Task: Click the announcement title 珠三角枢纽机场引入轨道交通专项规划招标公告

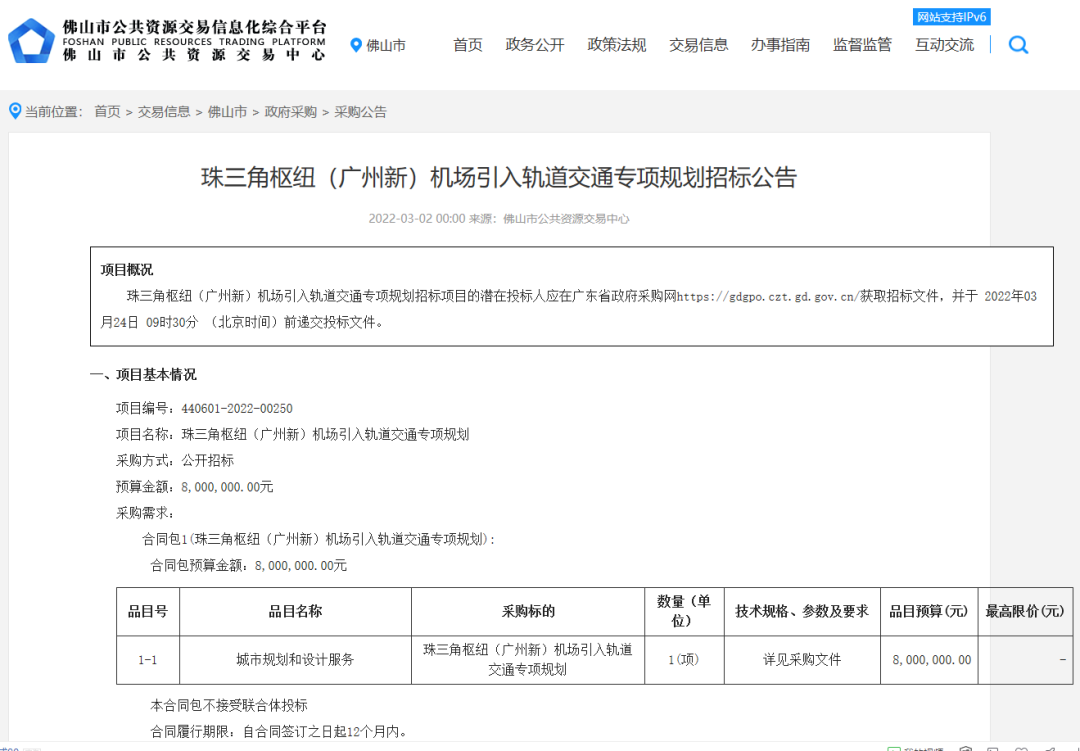Action: [x=499, y=178]
